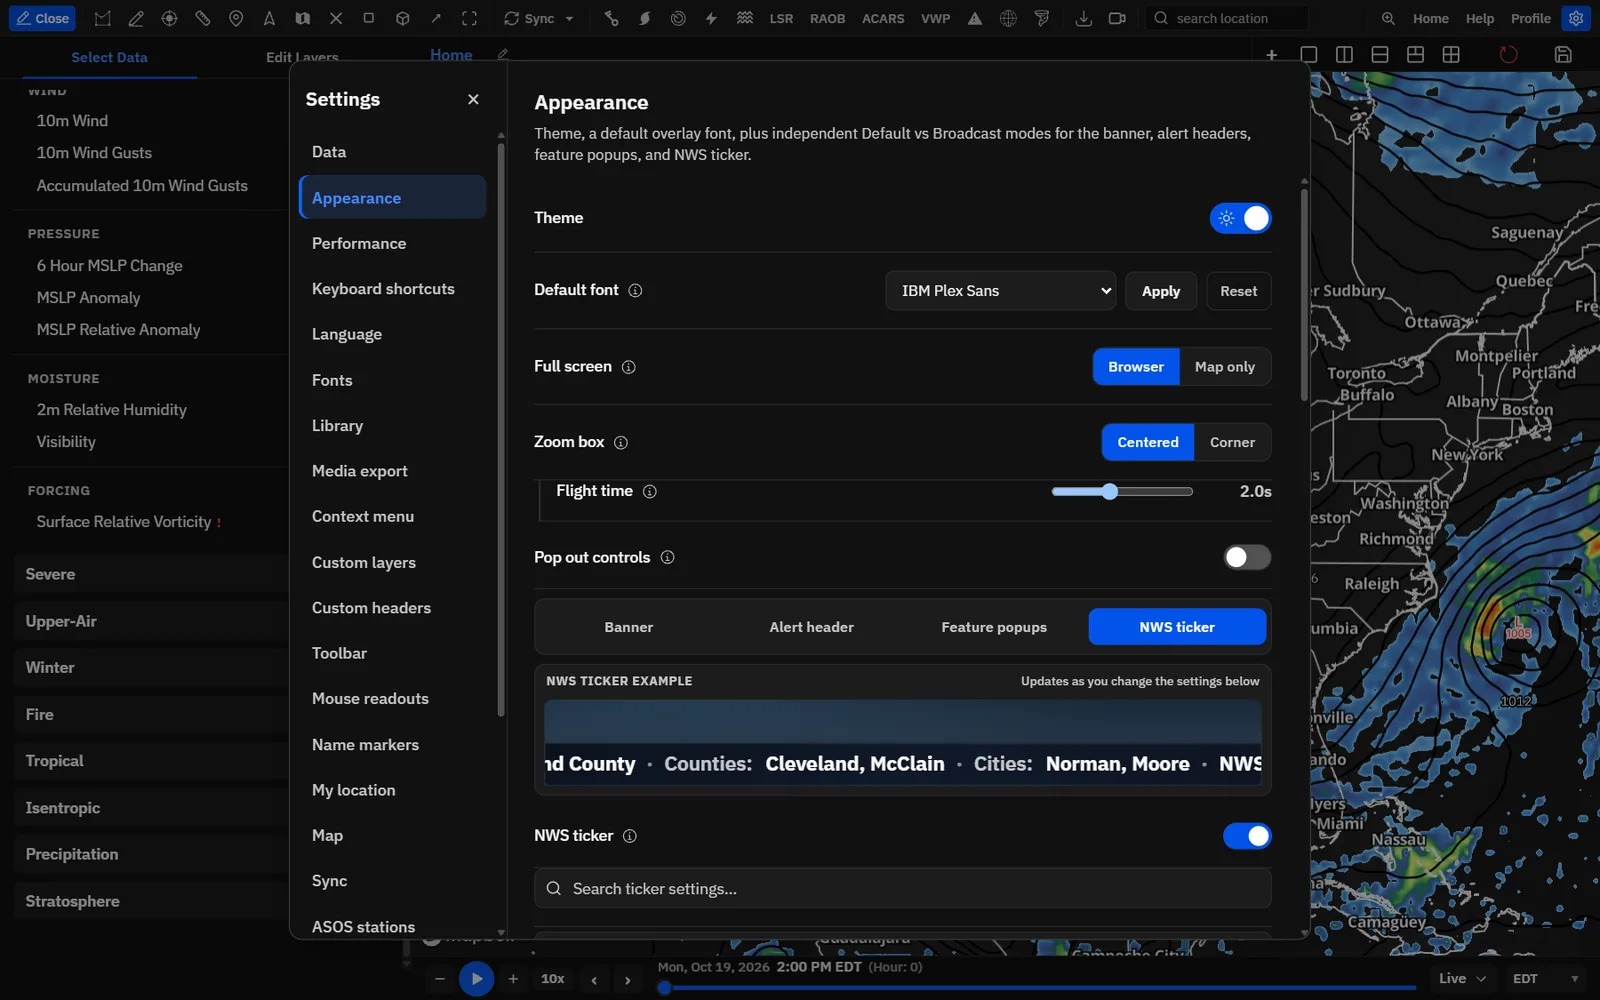Open the lightning data icon
This screenshot has height=1000, width=1600.
711,18
